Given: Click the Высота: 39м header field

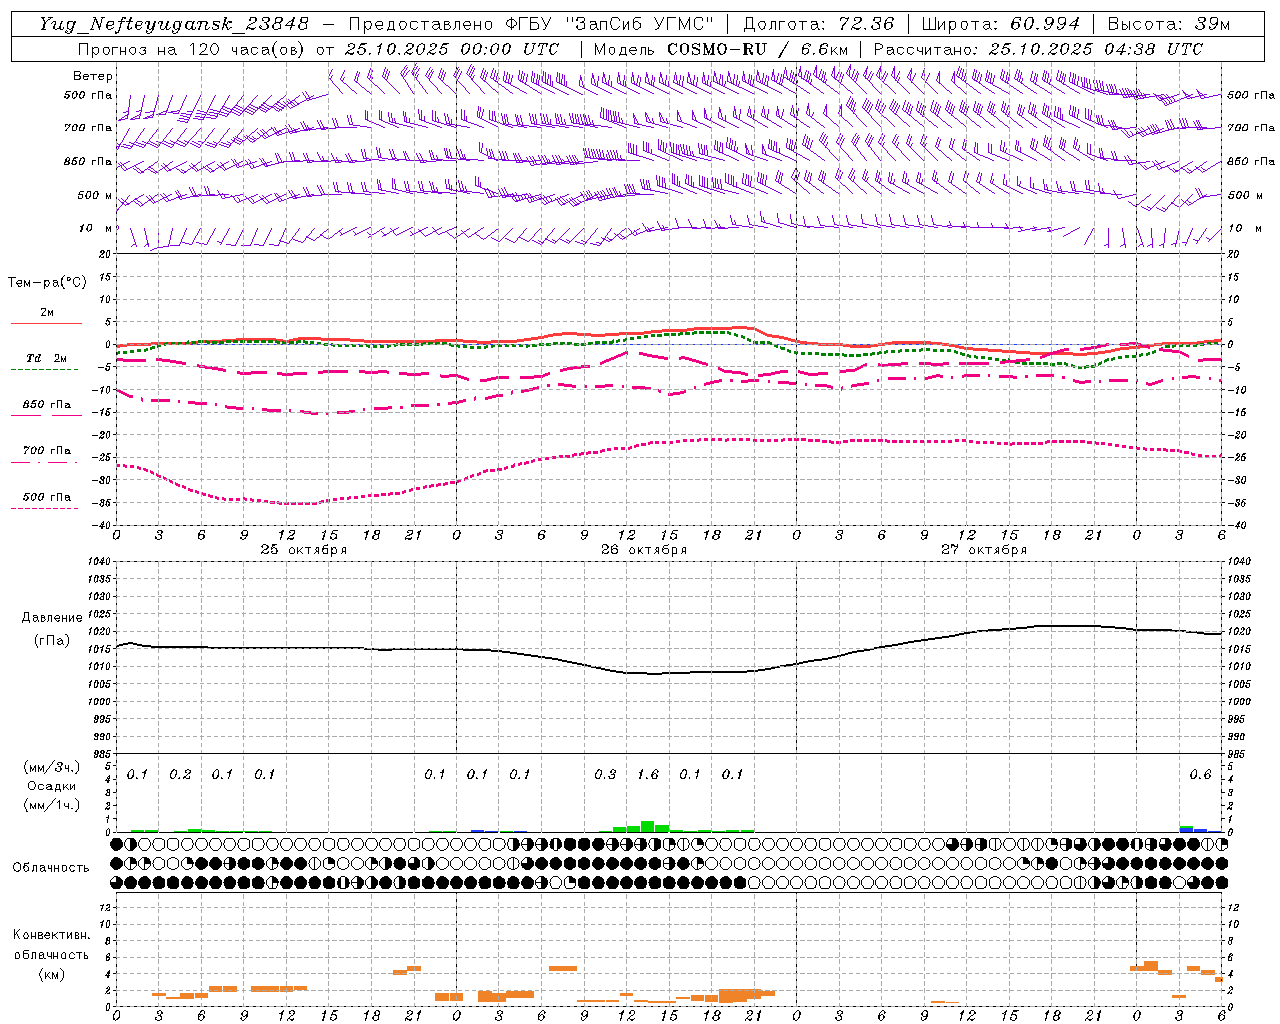Looking at the screenshot, I should (x=1170, y=24).
